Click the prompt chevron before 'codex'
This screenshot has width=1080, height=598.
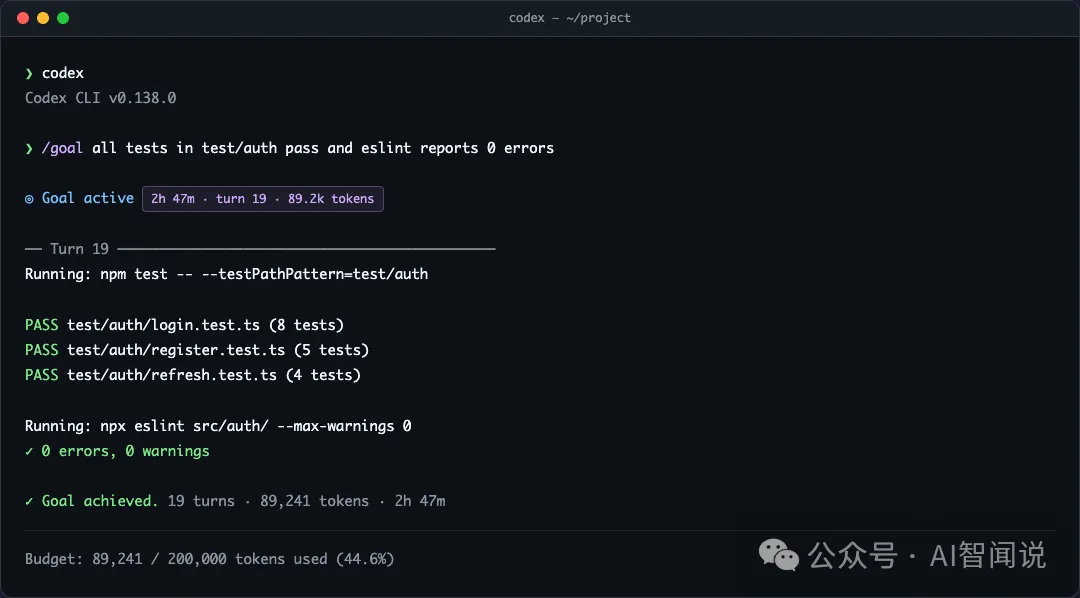(x=29, y=74)
